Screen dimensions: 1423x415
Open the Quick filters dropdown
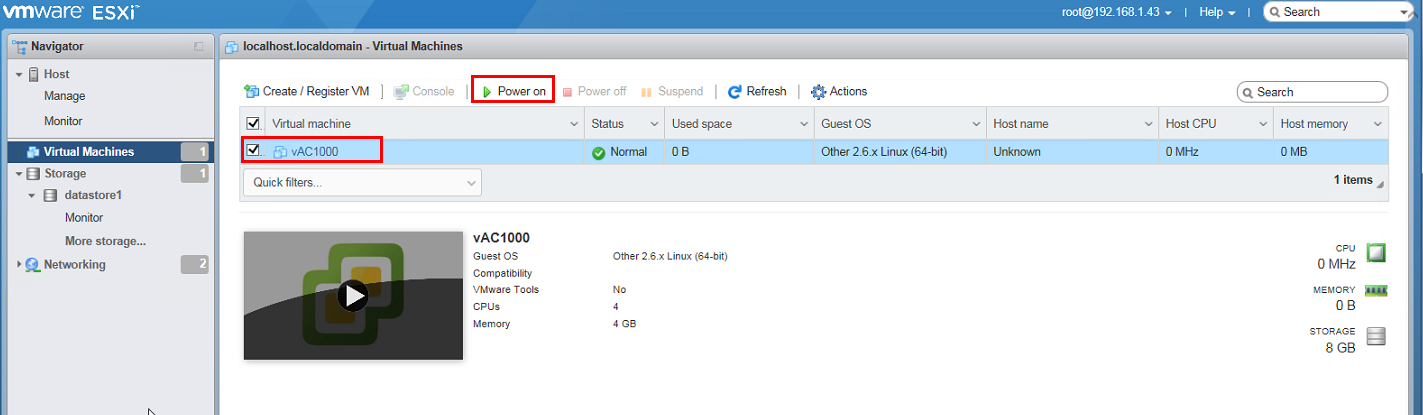click(362, 182)
